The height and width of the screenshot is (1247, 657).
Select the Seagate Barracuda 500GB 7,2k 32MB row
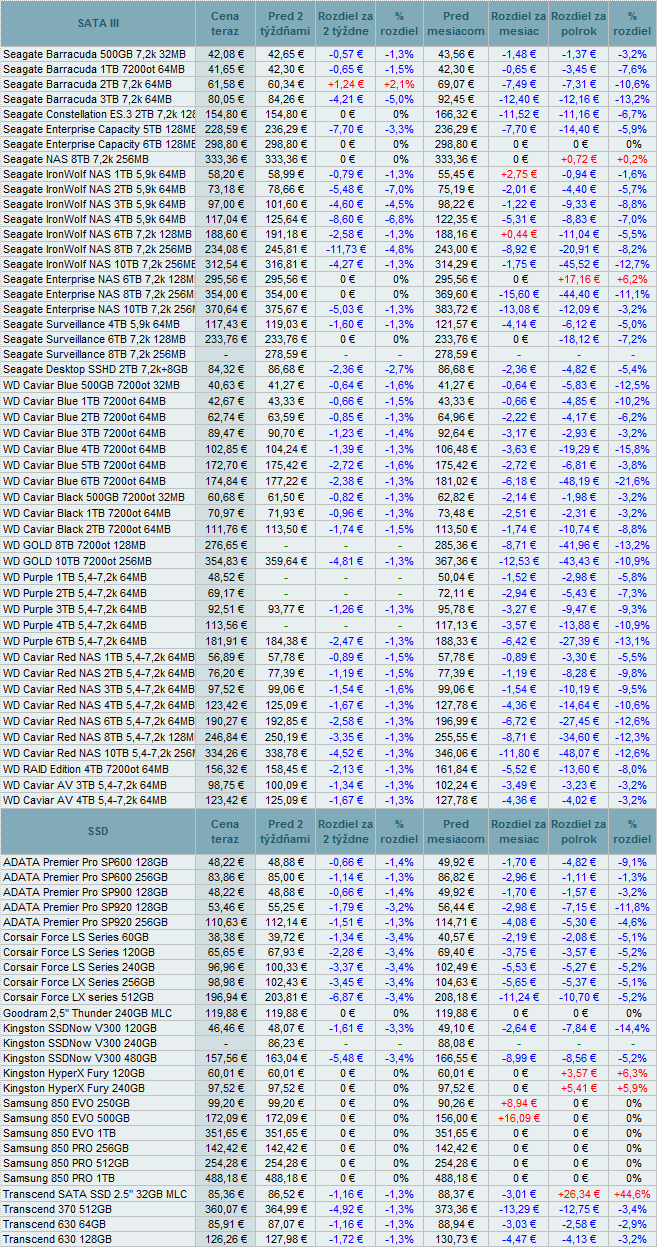coord(328,54)
